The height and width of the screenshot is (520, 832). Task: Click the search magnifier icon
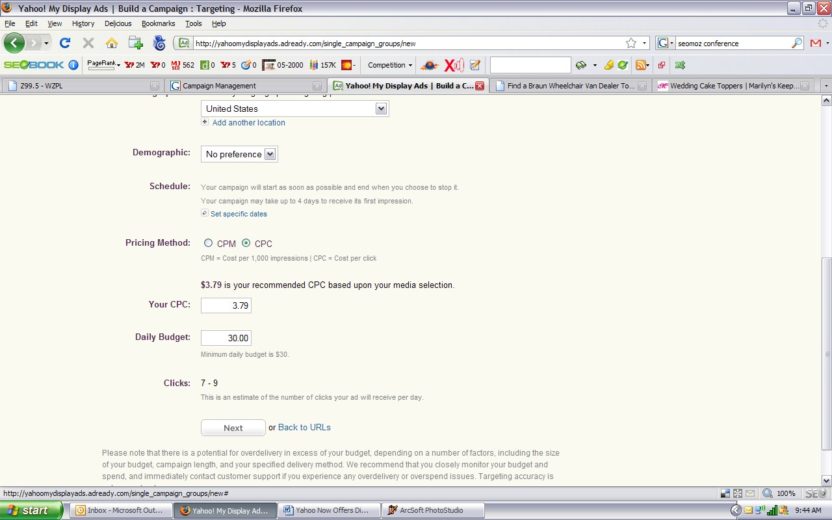click(x=796, y=43)
